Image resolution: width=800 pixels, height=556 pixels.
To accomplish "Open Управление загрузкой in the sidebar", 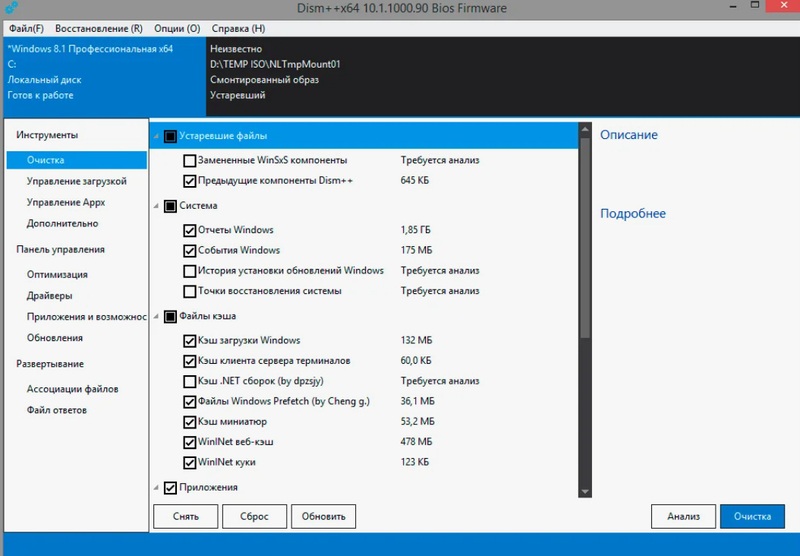I will (x=76, y=181).
